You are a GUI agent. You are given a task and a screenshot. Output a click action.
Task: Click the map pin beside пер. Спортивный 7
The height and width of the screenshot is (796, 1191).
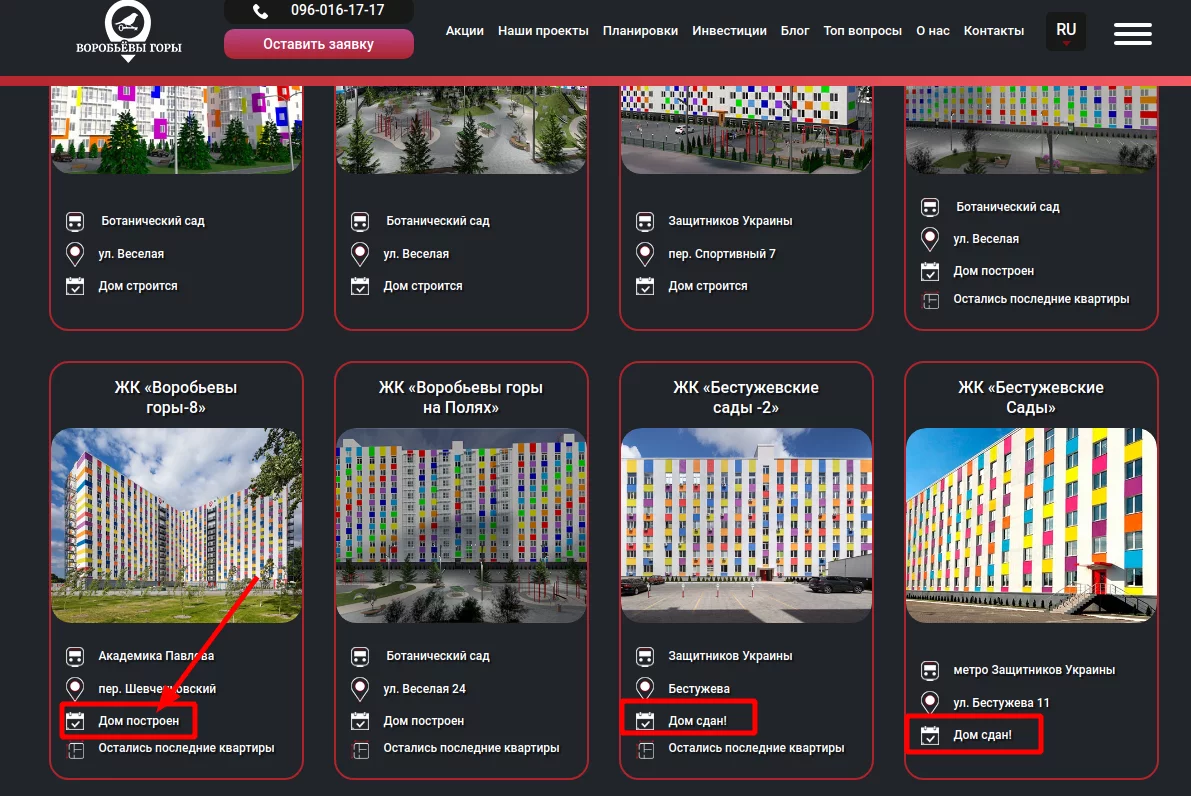pos(645,254)
